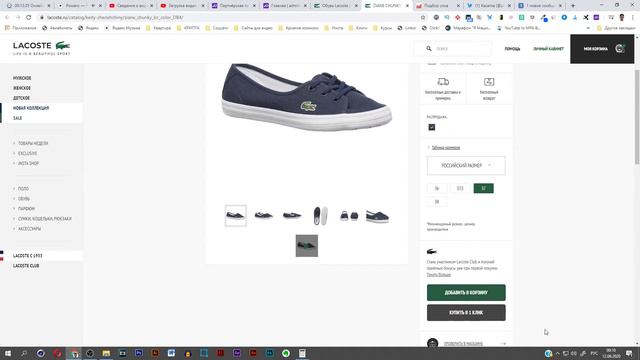Select the navy color swatch checkbox
Image resolution: width=640 pixels, height=360 pixels.
(432, 127)
